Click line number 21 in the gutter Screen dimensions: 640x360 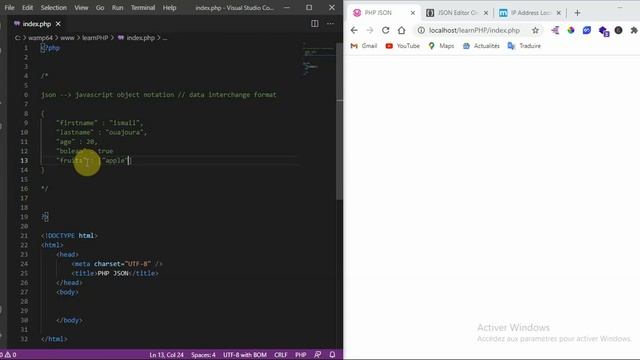point(24,236)
